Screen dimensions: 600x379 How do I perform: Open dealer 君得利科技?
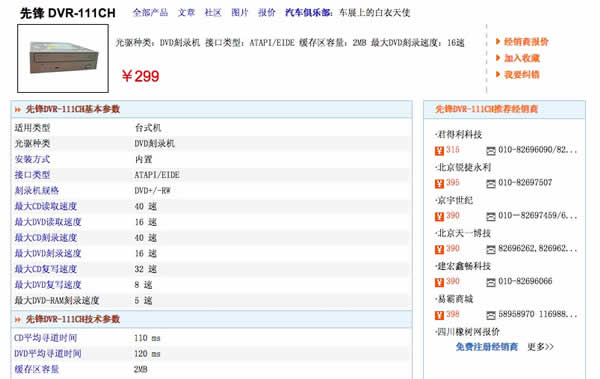tap(459, 134)
